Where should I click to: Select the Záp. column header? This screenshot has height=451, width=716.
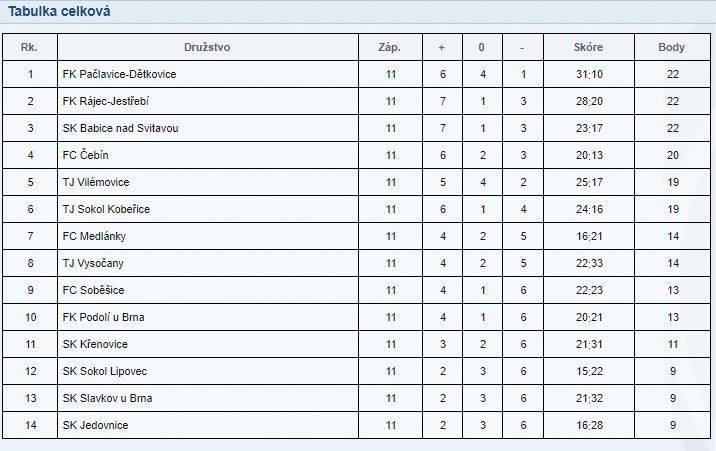pyautogui.click(x=390, y=47)
